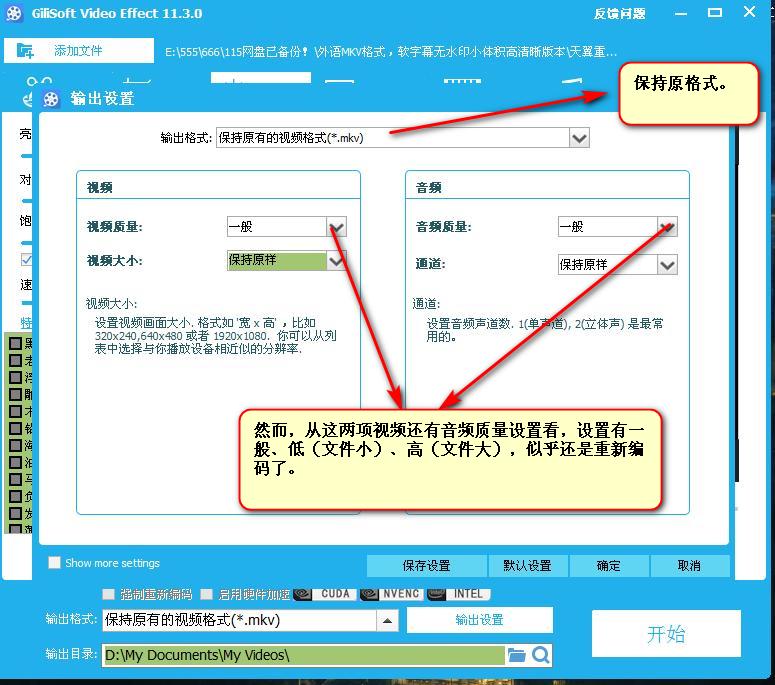The image size is (775, 685).
Task: Click the output settings dialog reel icon
Action: tap(51, 99)
